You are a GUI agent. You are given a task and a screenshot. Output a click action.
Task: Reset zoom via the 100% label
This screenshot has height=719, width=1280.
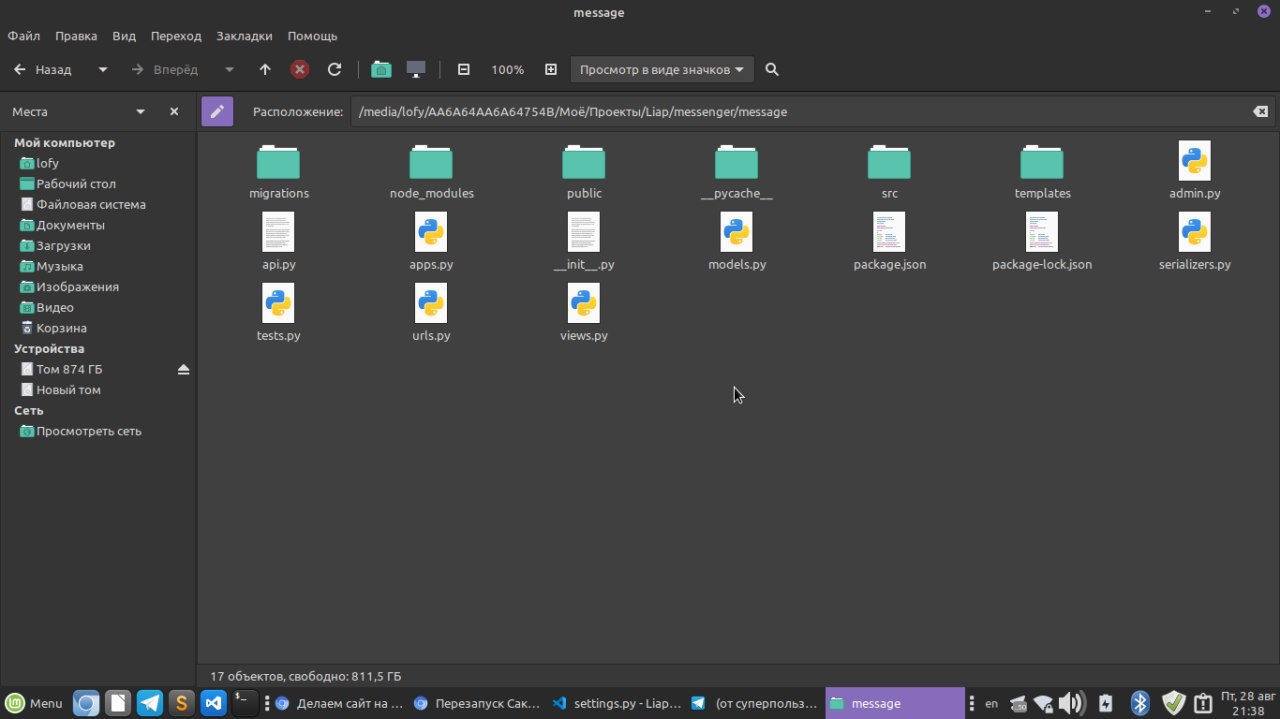[507, 70]
